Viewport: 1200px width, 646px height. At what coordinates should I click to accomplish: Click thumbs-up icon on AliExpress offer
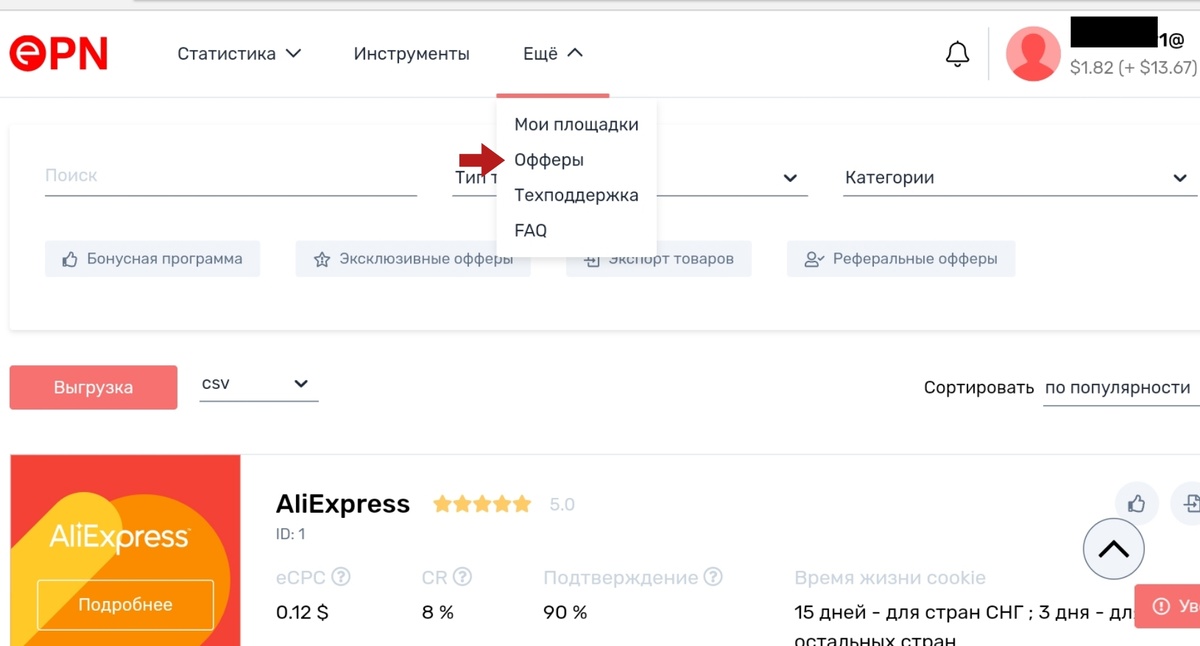(x=1136, y=503)
